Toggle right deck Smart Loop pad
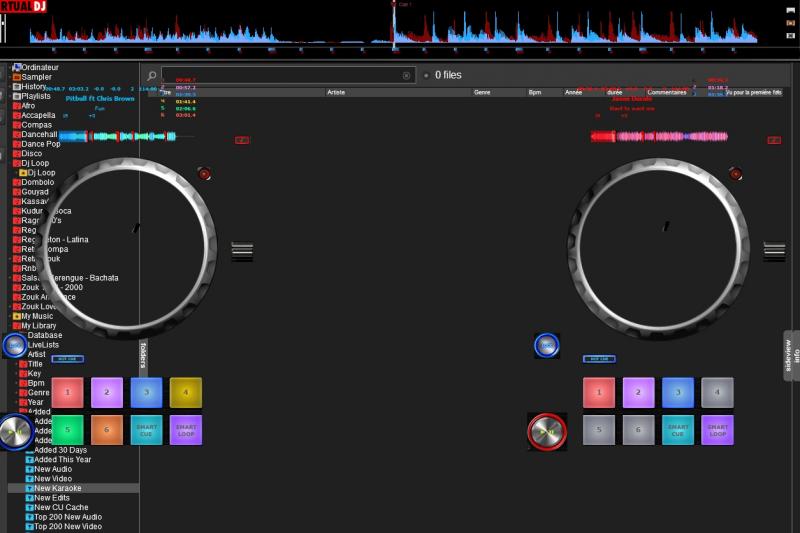Screen dimensions: 800x533 coord(717,430)
